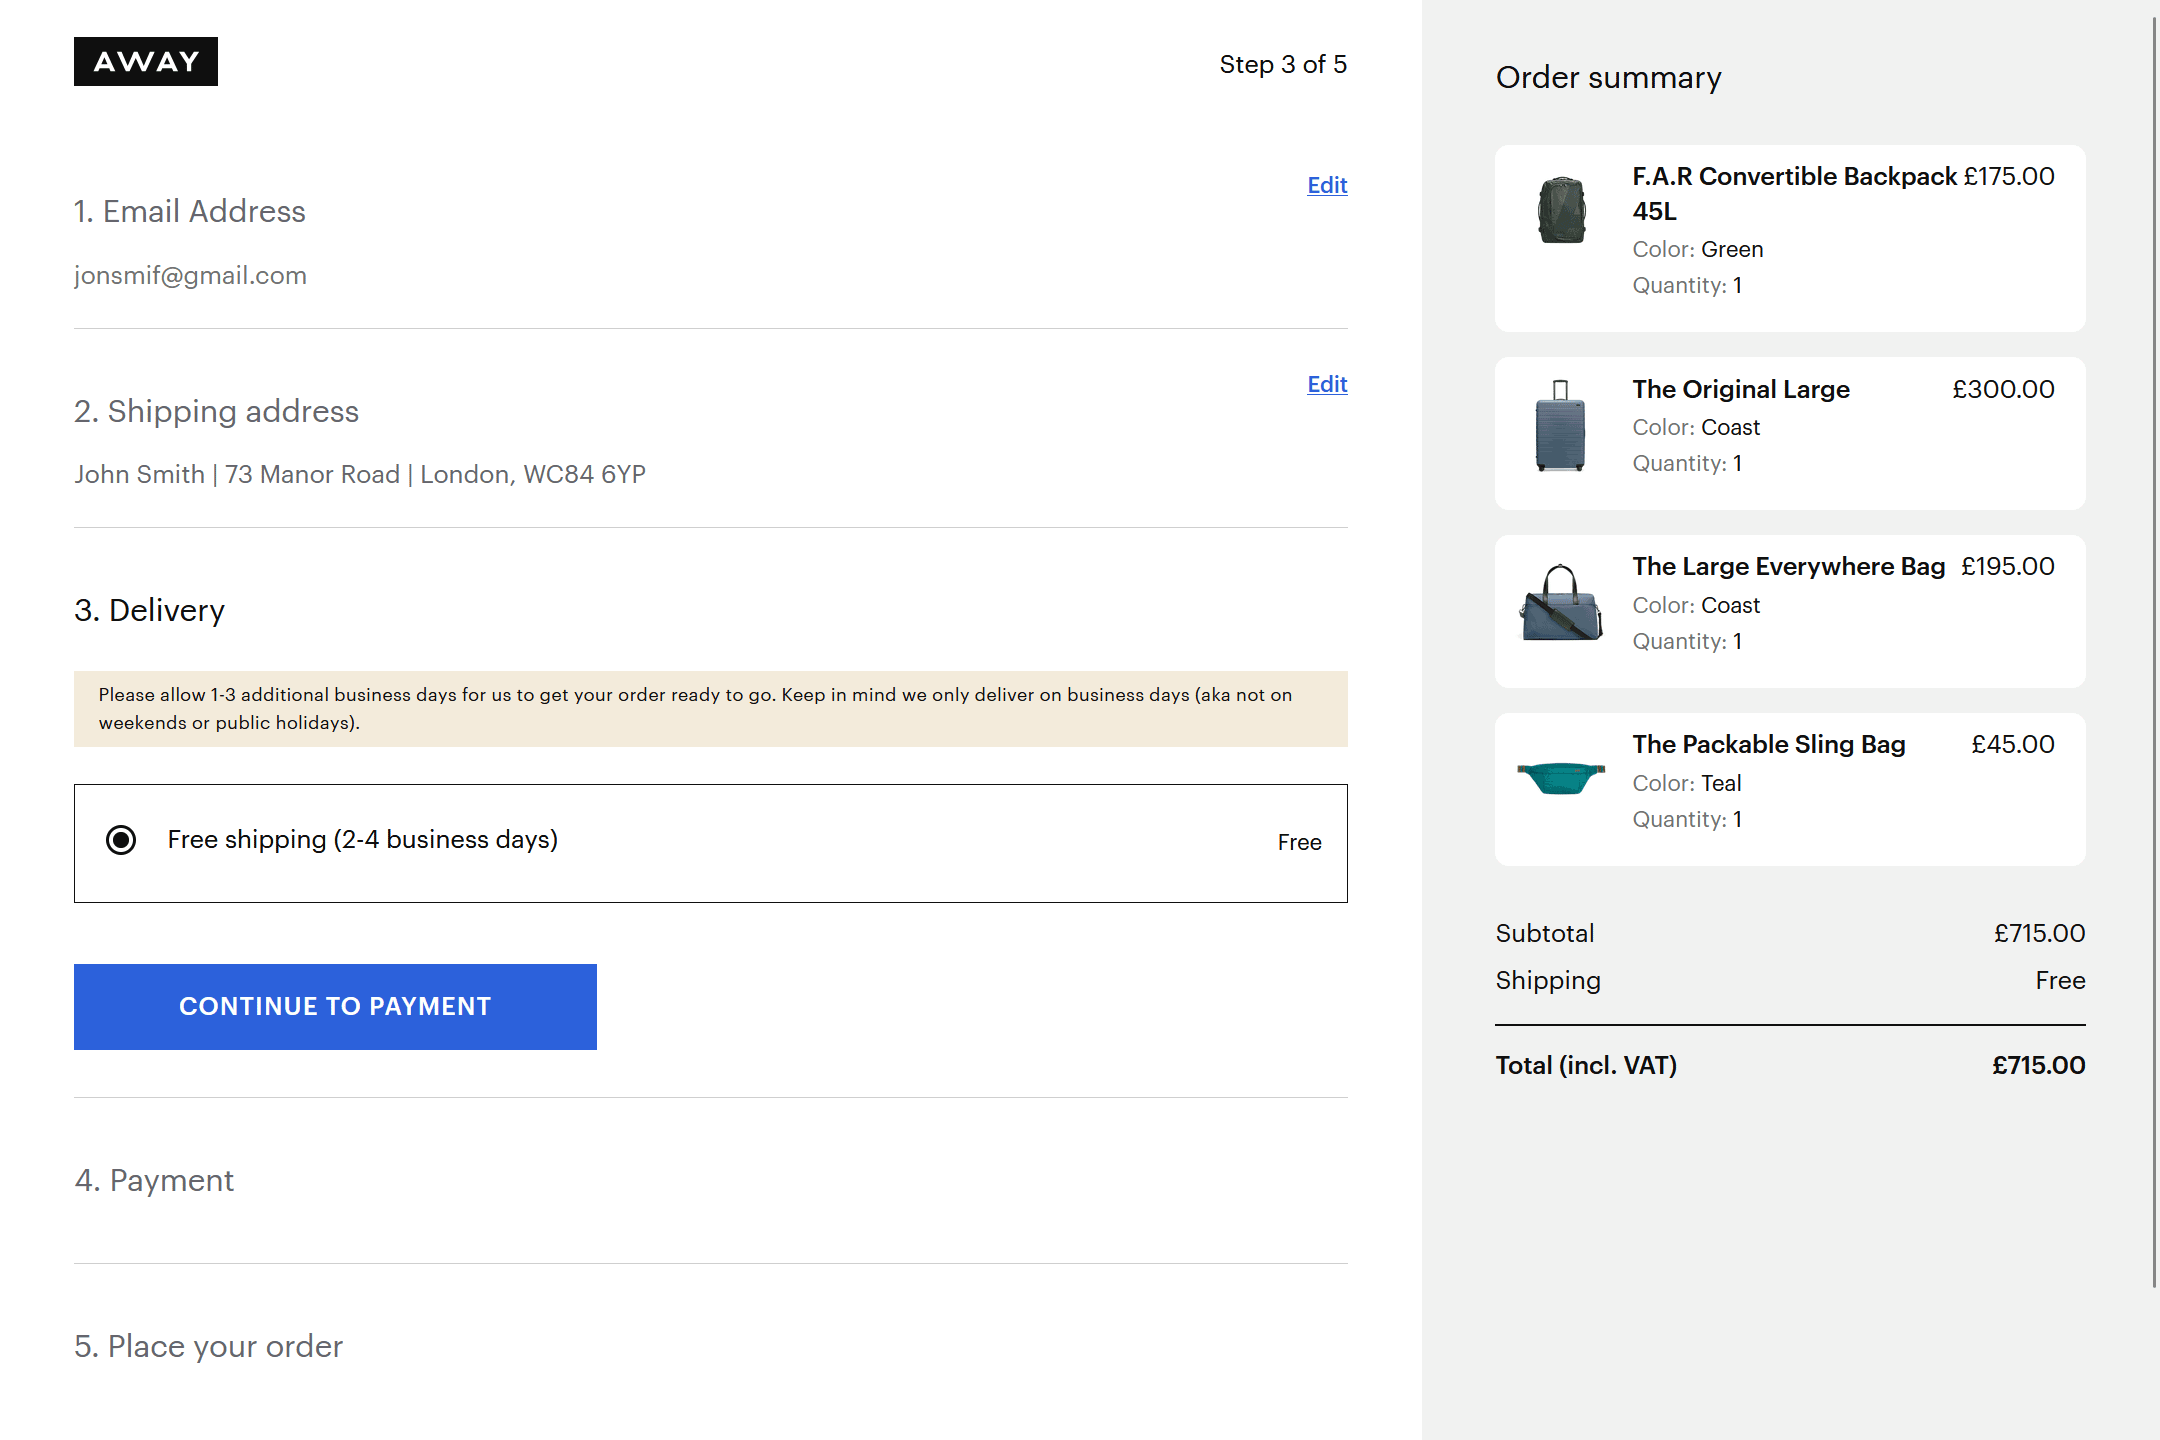Click the John Smith shipping address text

360,474
